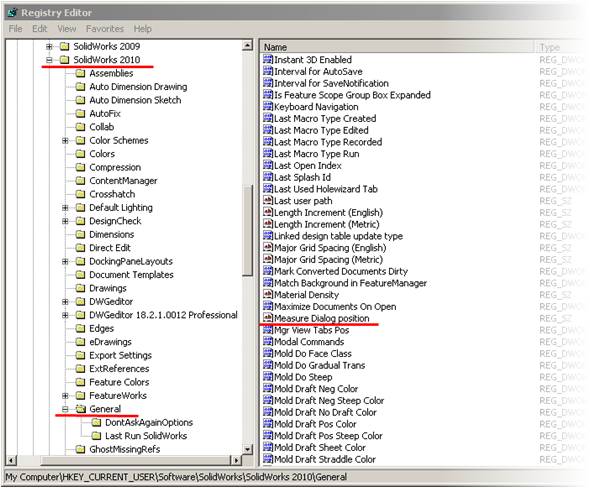This screenshot has width=590, height=488.
Task: Select the Last Macro Type Recorded value
Action: (x=328, y=142)
